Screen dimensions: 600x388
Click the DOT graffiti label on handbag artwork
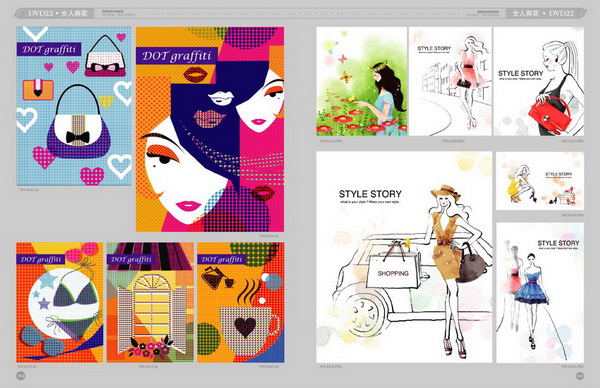pos(49,49)
